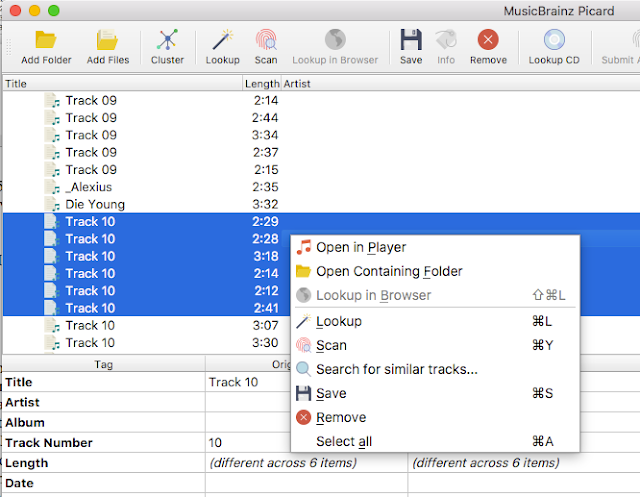Click the Length column header

pos(262,84)
